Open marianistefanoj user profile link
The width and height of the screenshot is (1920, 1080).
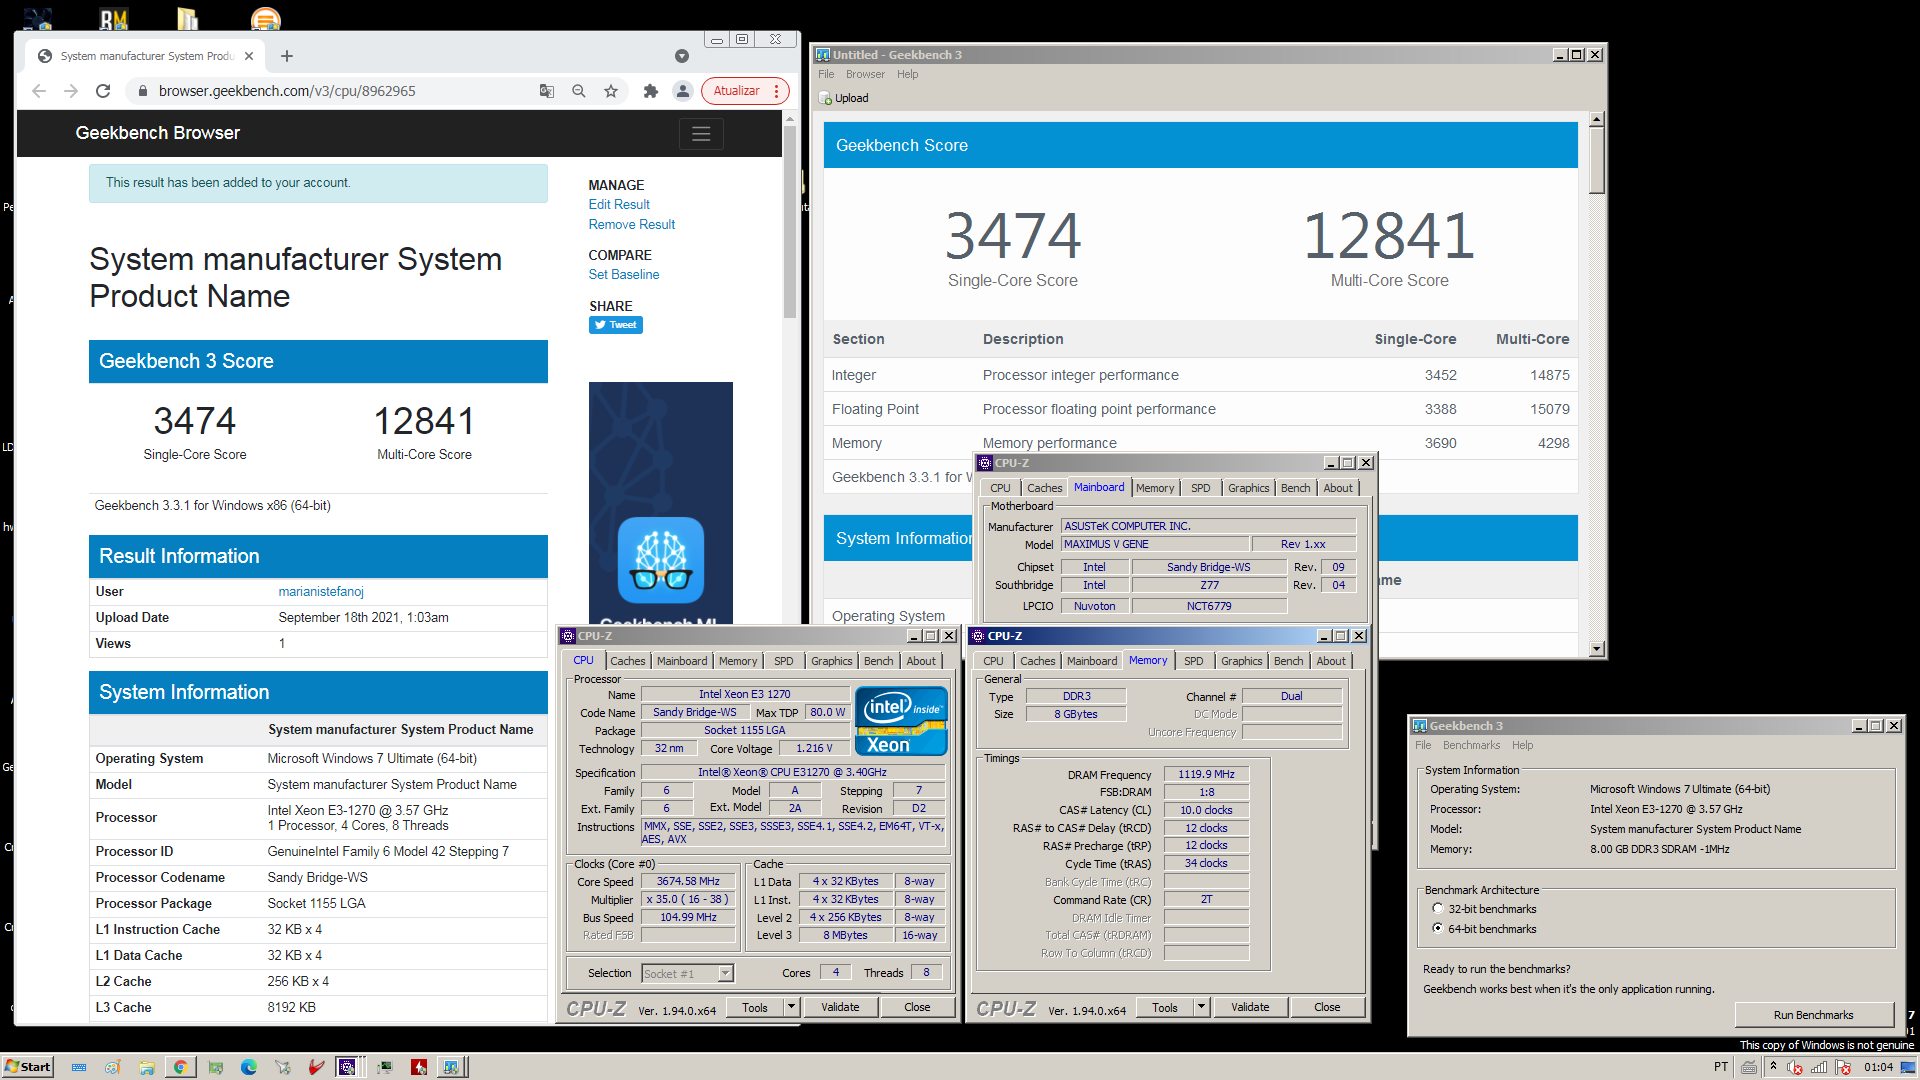[321, 591]
